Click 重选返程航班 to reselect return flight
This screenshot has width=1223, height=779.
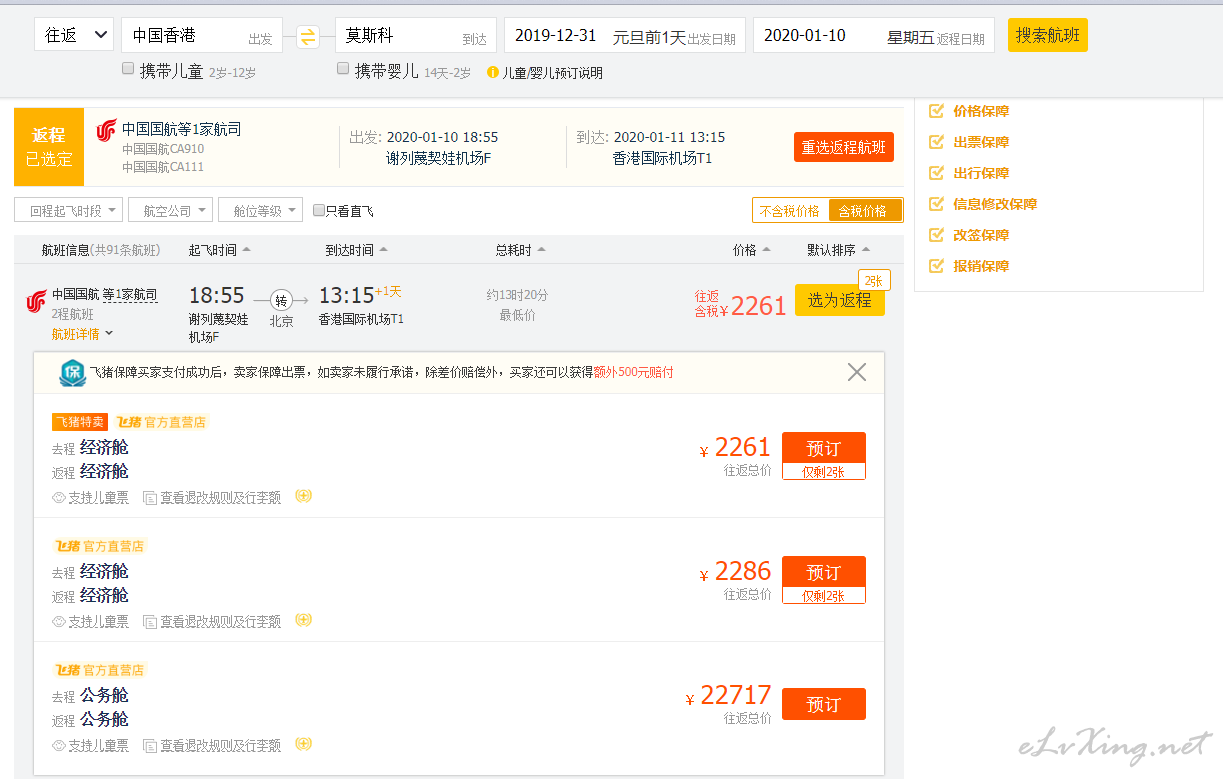(x=844, y=147)
